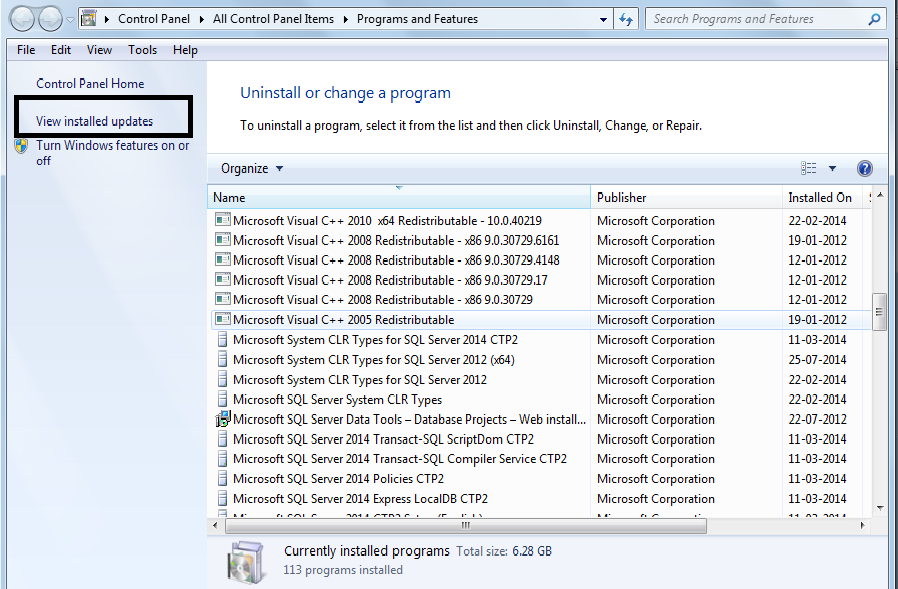The height and width of the screenshot is (589, 898).
Task: Sort list by the Name column header
Action: [399, 197]
